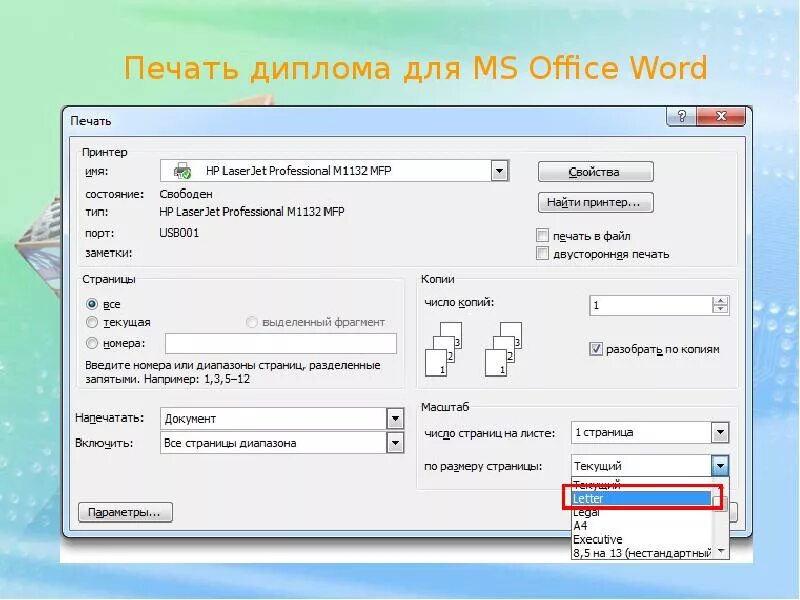Choose 8,5 на 13 (нестандартный) page size

(642, 553)
